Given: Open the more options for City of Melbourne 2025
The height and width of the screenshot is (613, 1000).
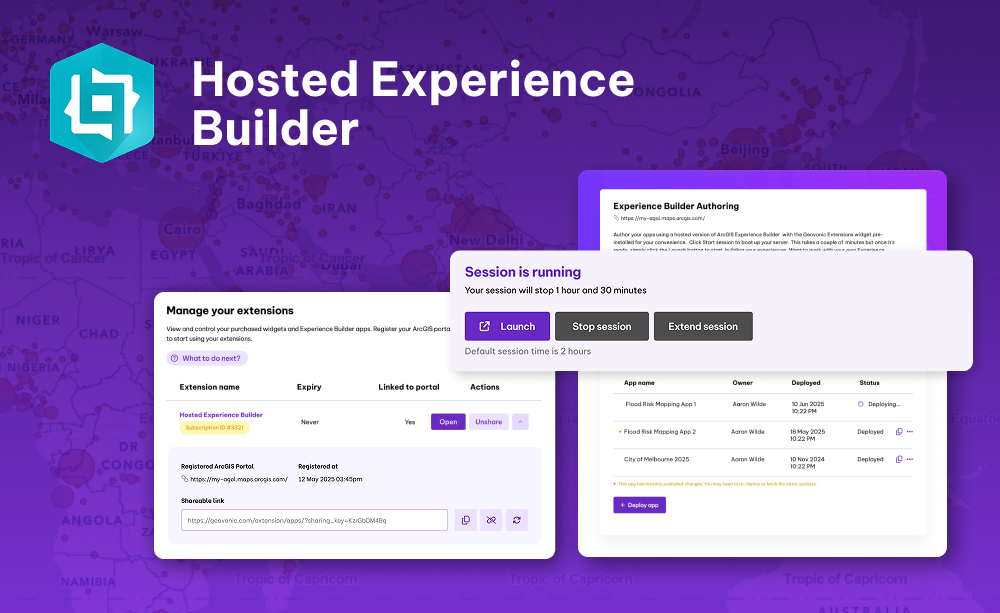Looking at the screenshot, I should pos(909,459).
